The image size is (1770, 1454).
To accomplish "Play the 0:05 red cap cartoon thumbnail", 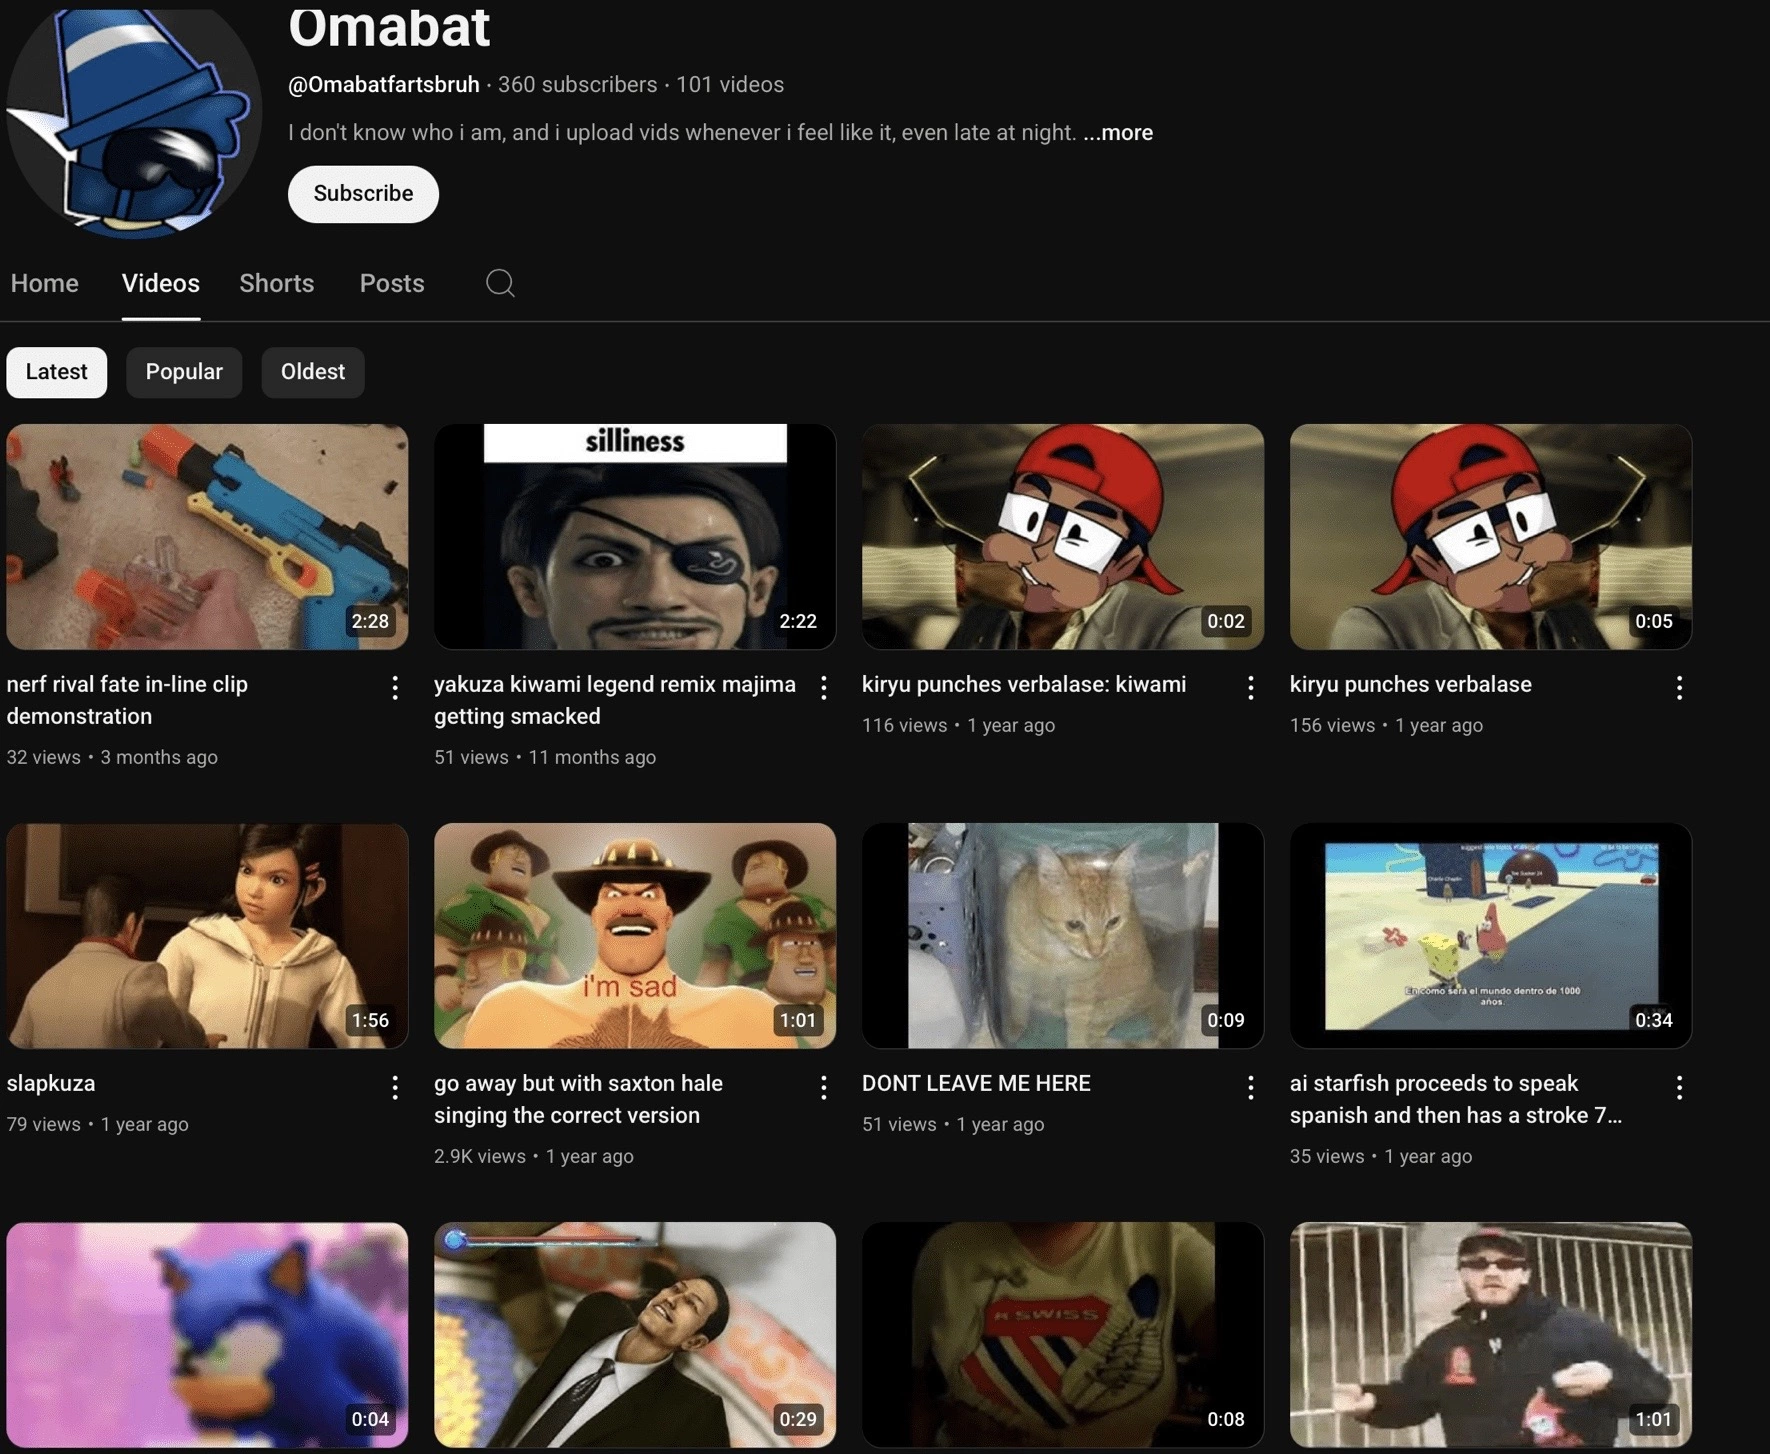I will coord(1491,537).
